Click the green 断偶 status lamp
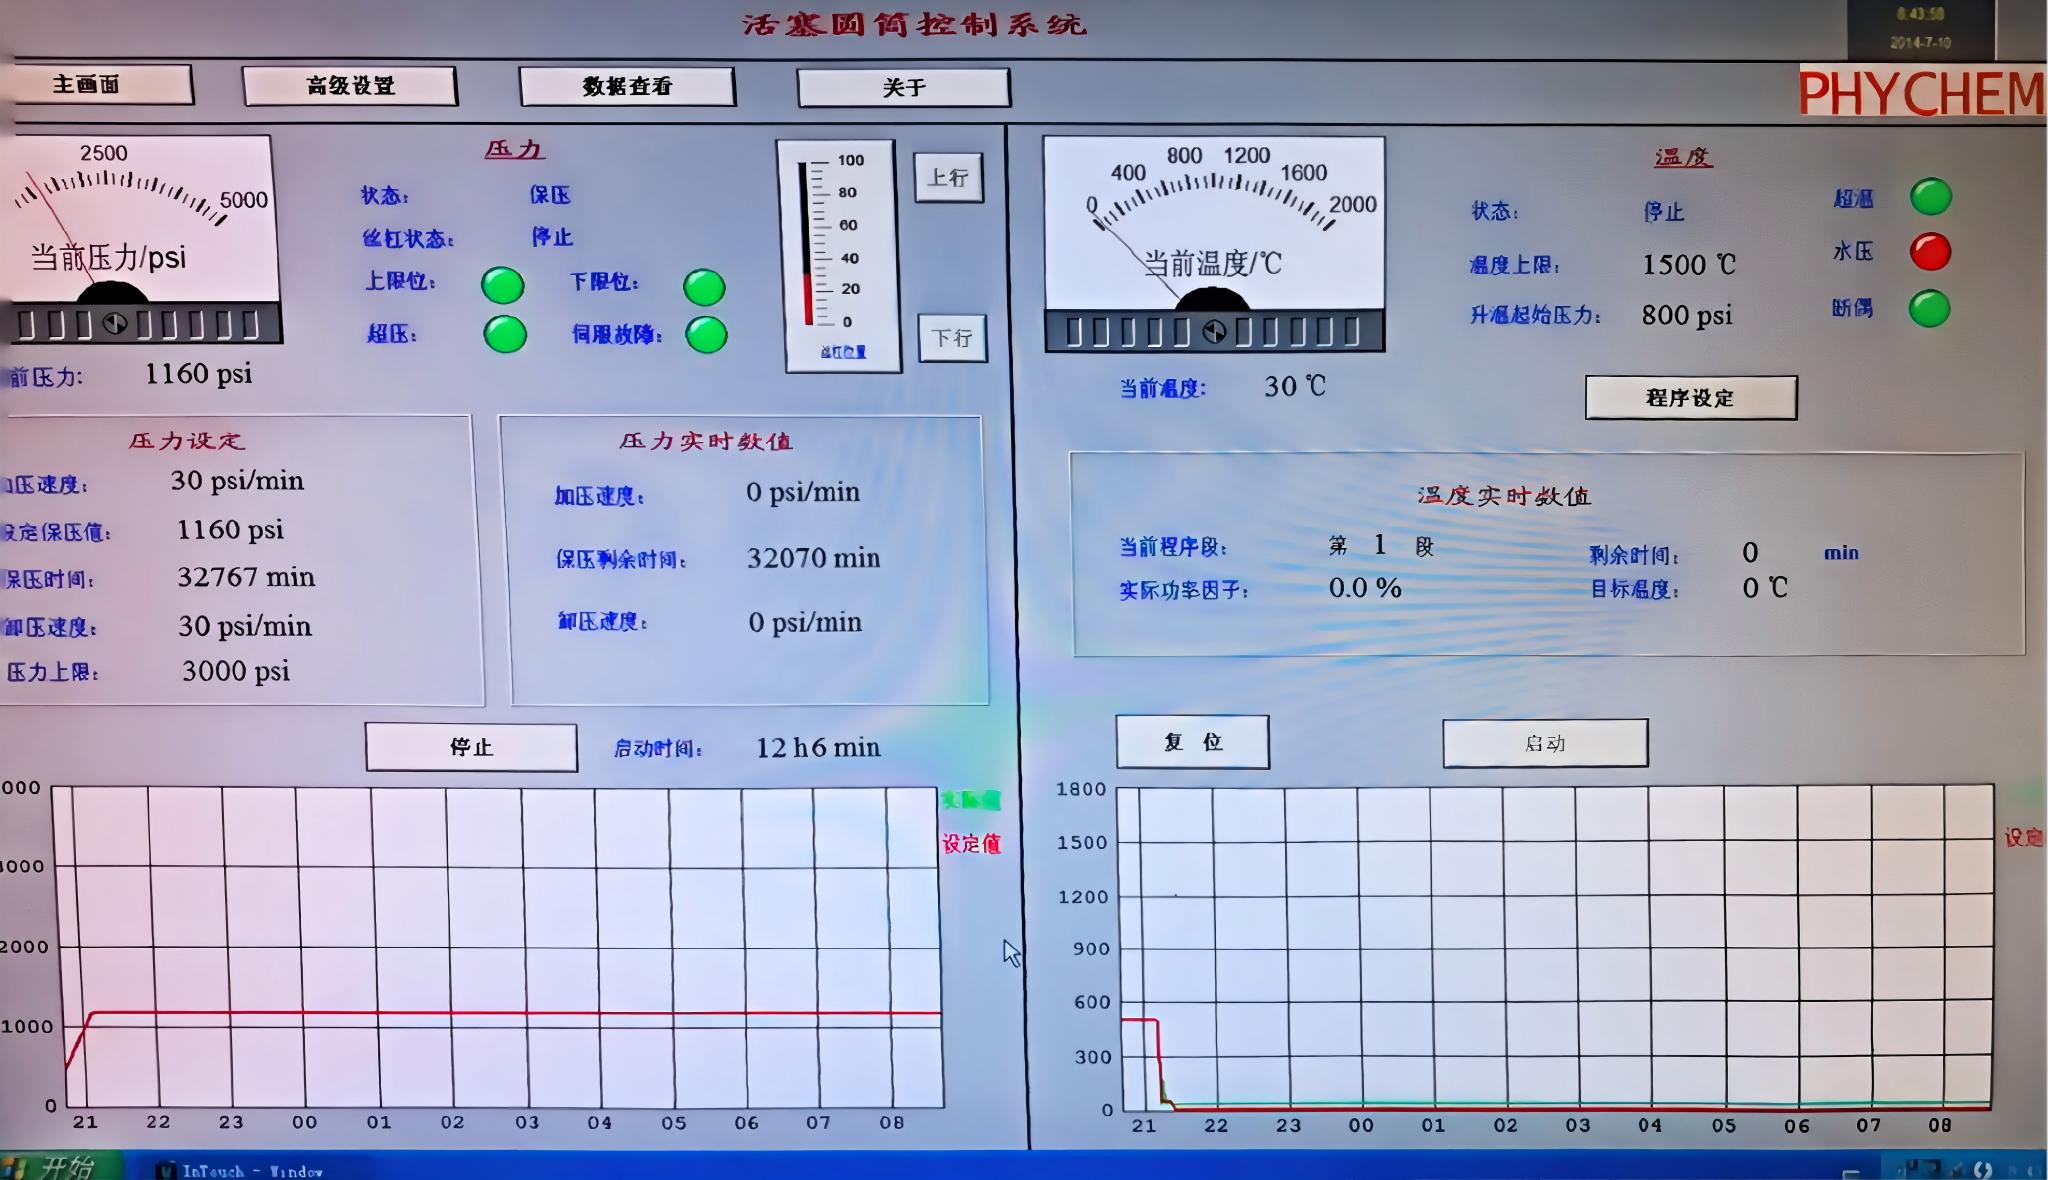The image size is (2048, 1180). tap(1930, 309)
